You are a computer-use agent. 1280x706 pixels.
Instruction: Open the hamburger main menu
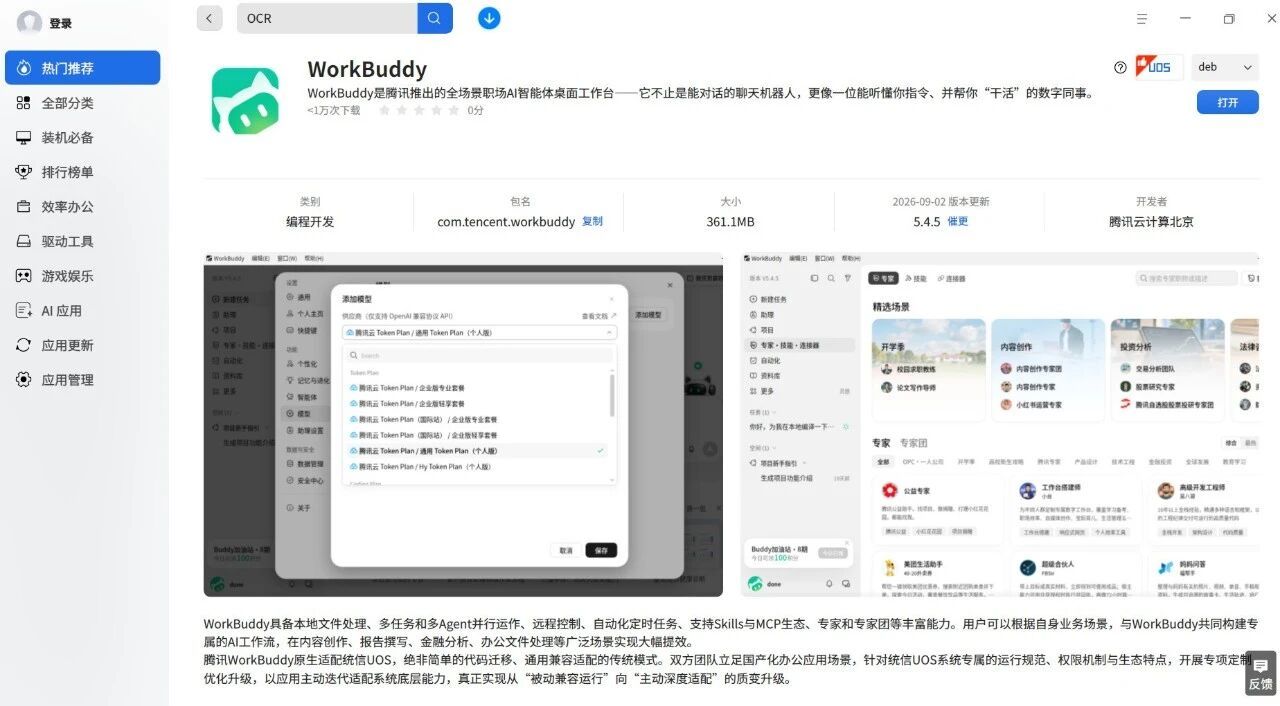(x=1142, y=19)
